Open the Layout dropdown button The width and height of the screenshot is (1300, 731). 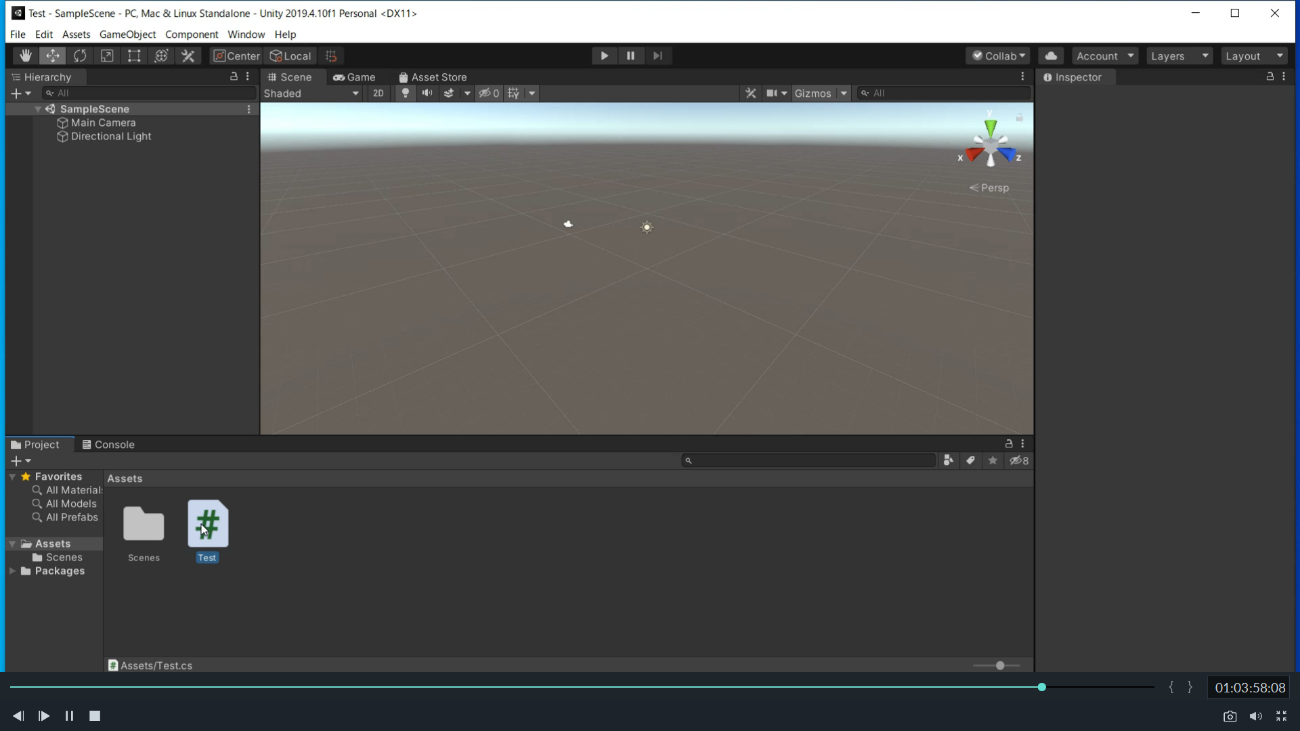coord(1253,55)
